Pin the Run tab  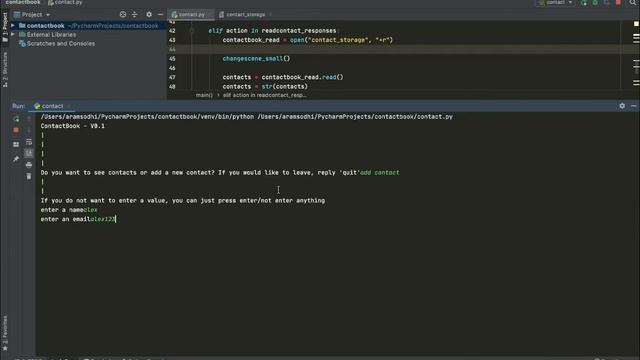pyautogui.click(x=16, y=159)
